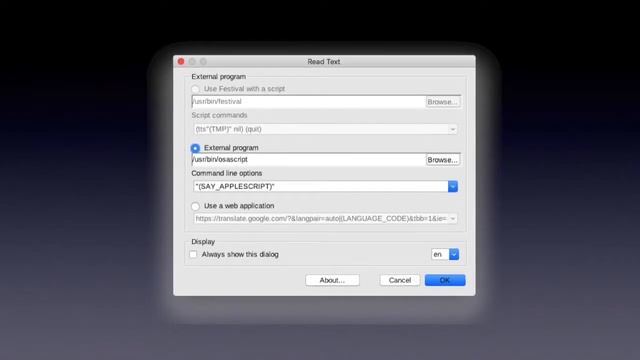This screenshot has width=640, height=360.
Task: Click the Script commands label
Action: pyautogui.click(x=219, y=115)
